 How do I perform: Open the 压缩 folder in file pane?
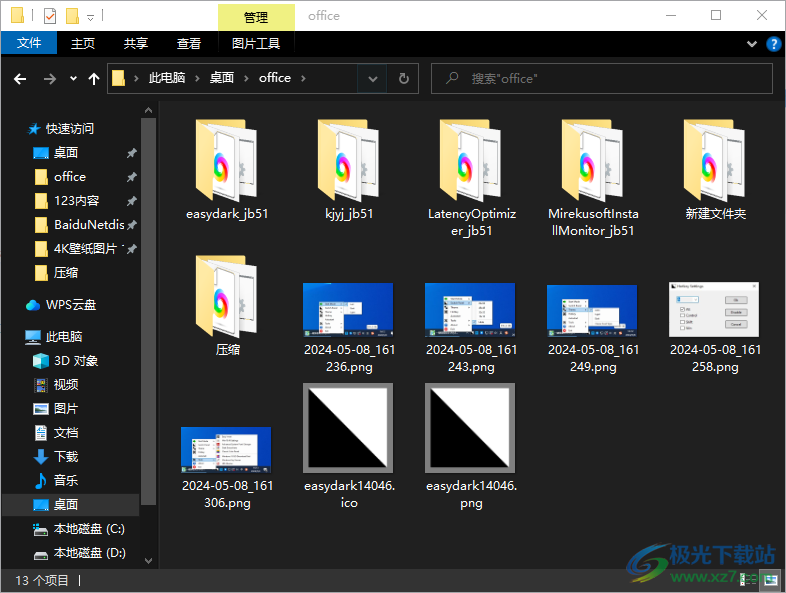(227, 306)
